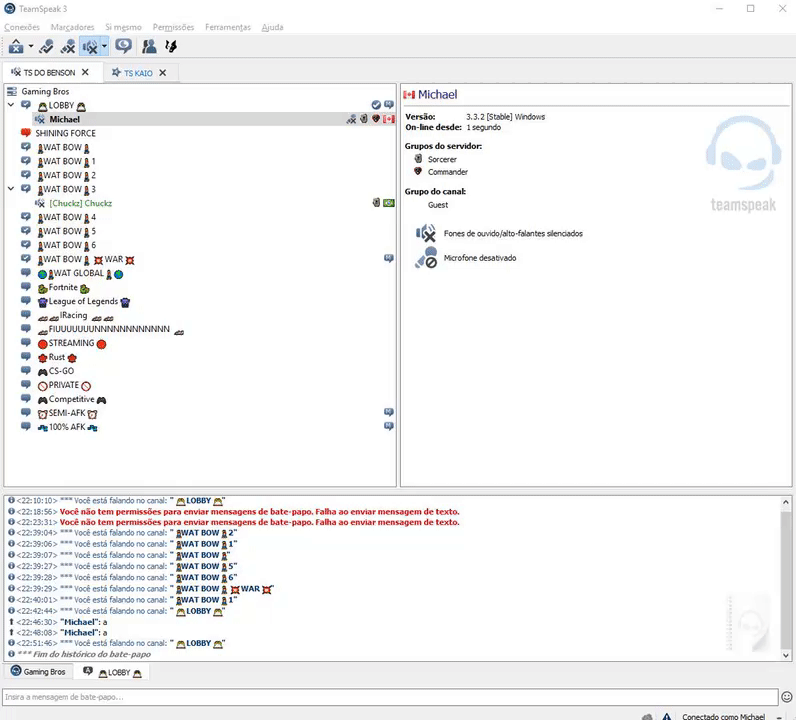Click the moderated icon on WAT BOW WAR row

(x=389, y=258)
